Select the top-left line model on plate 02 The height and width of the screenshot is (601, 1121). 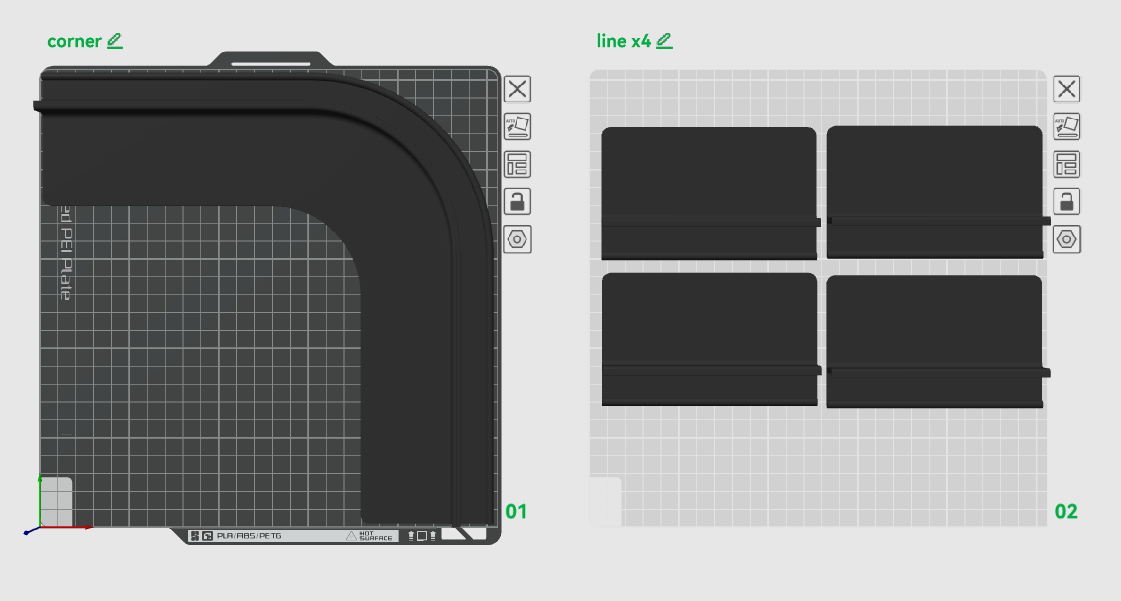click(x=709, y=193)
